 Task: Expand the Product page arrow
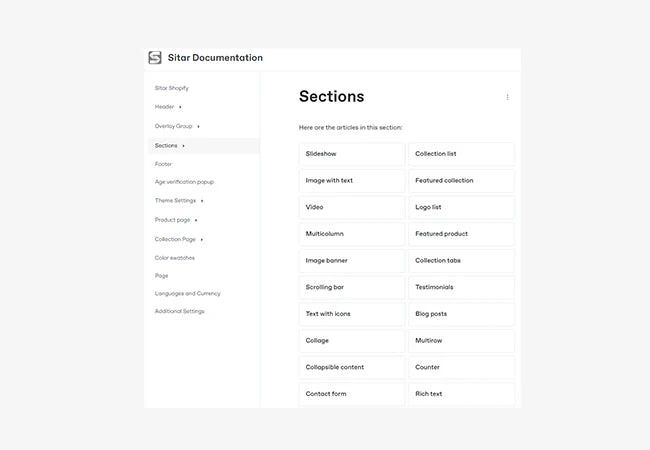click(196, 220)
